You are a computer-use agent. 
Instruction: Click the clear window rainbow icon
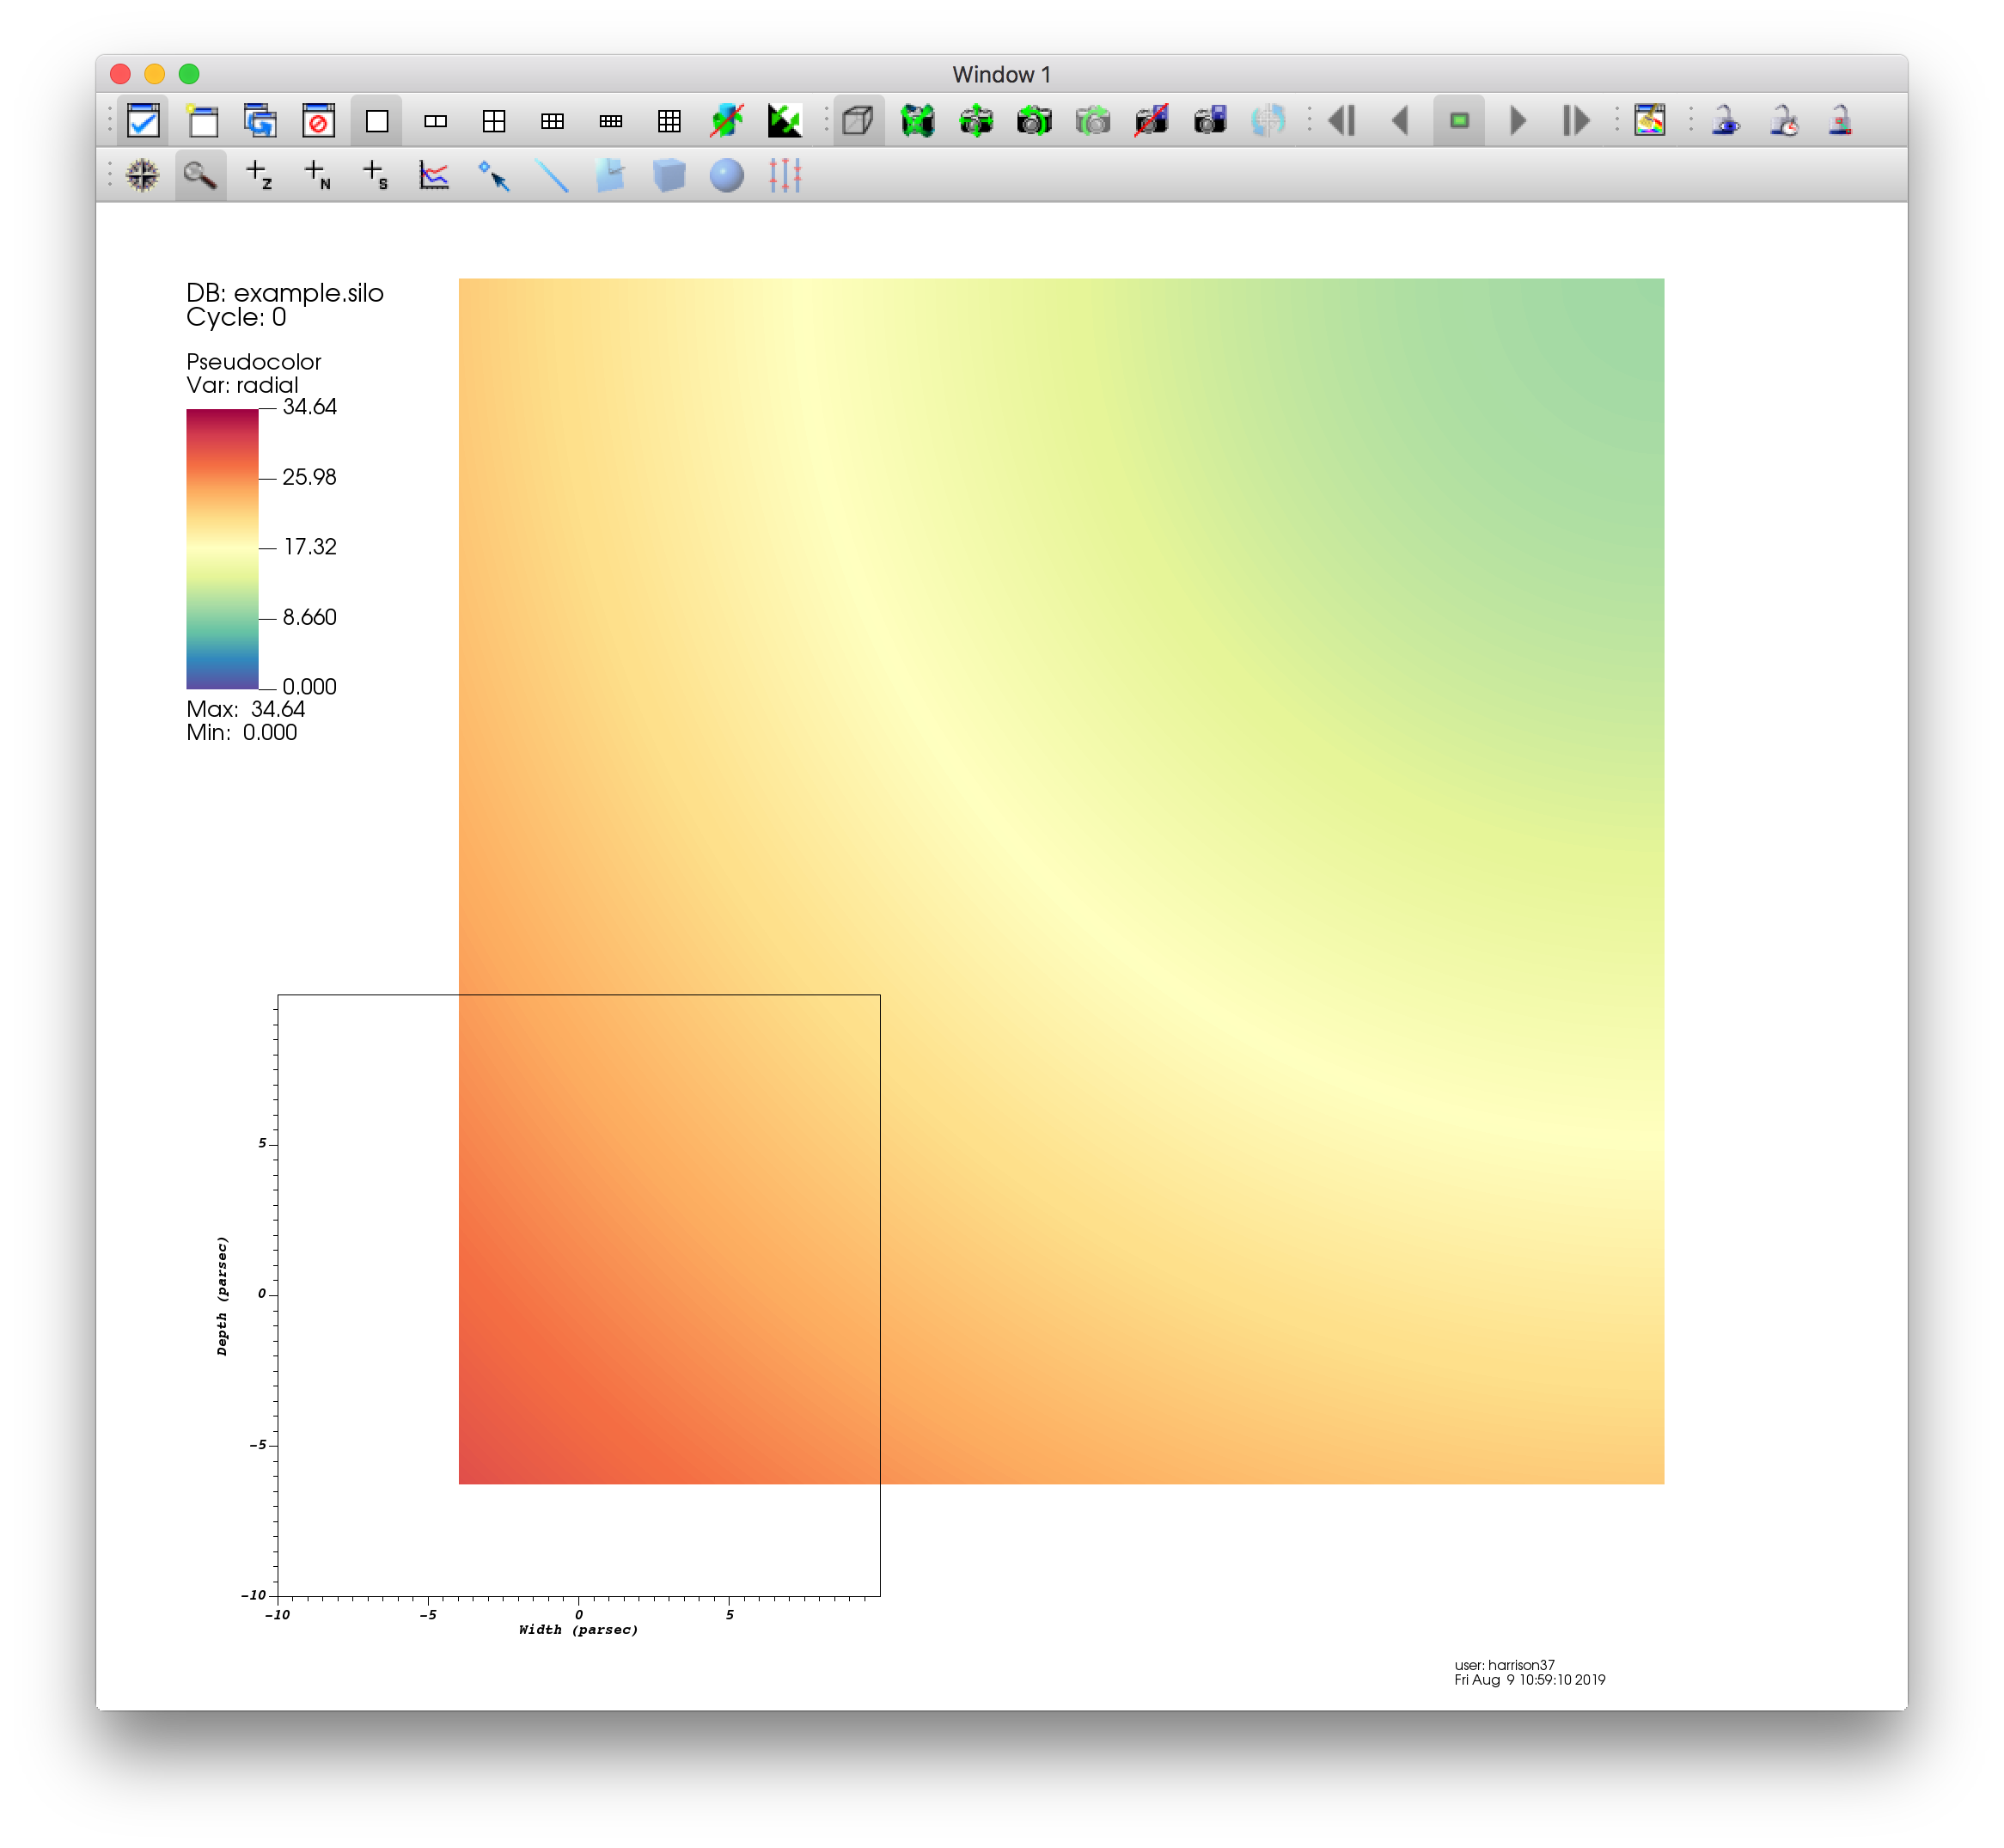[1650, 121]
